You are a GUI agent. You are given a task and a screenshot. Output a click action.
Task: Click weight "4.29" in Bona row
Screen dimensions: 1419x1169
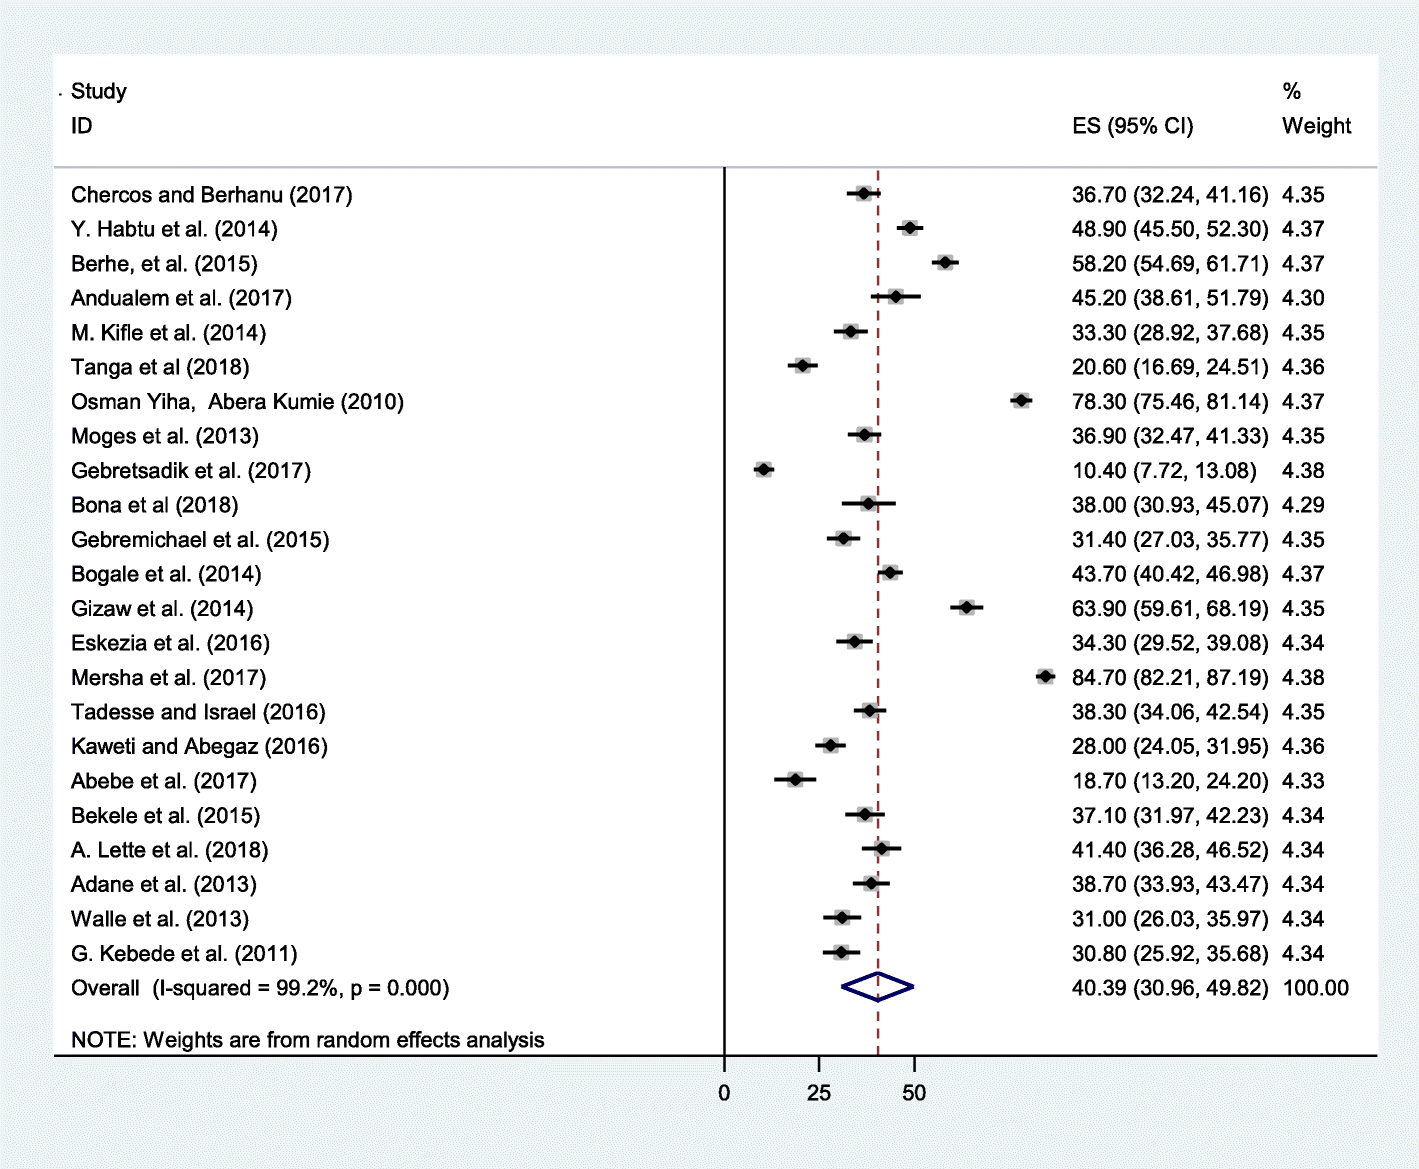click(1303, 505)
